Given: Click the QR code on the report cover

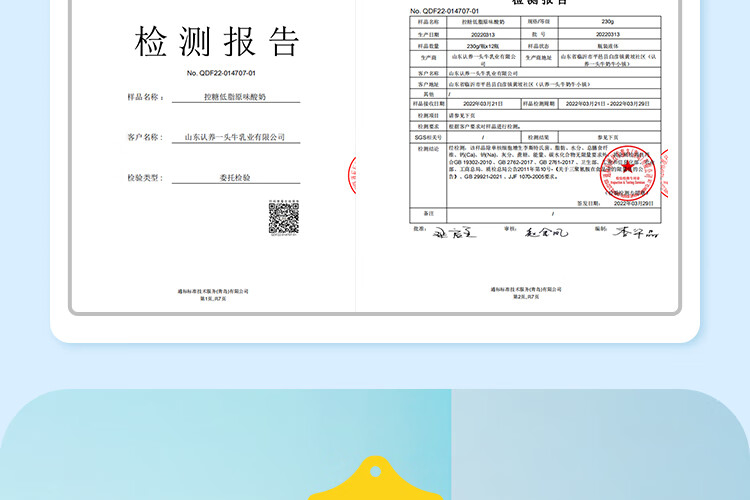Looking at the screenshot, I should (284, 218).
